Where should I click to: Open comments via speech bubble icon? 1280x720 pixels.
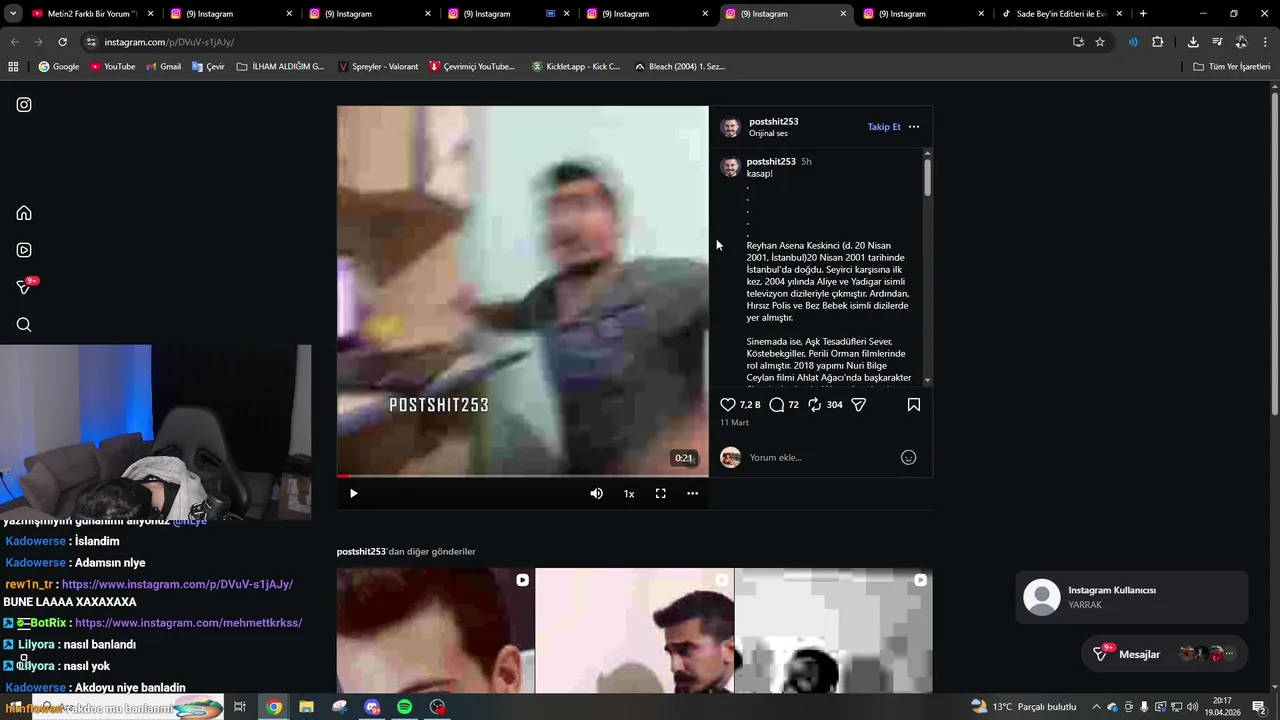tap(777, 405)
